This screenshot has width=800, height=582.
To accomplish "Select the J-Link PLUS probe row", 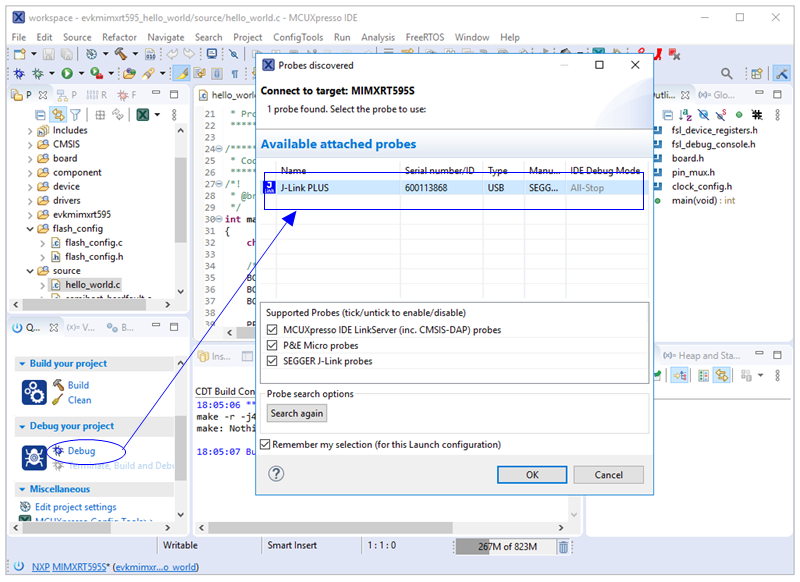I will pos(454,188).
